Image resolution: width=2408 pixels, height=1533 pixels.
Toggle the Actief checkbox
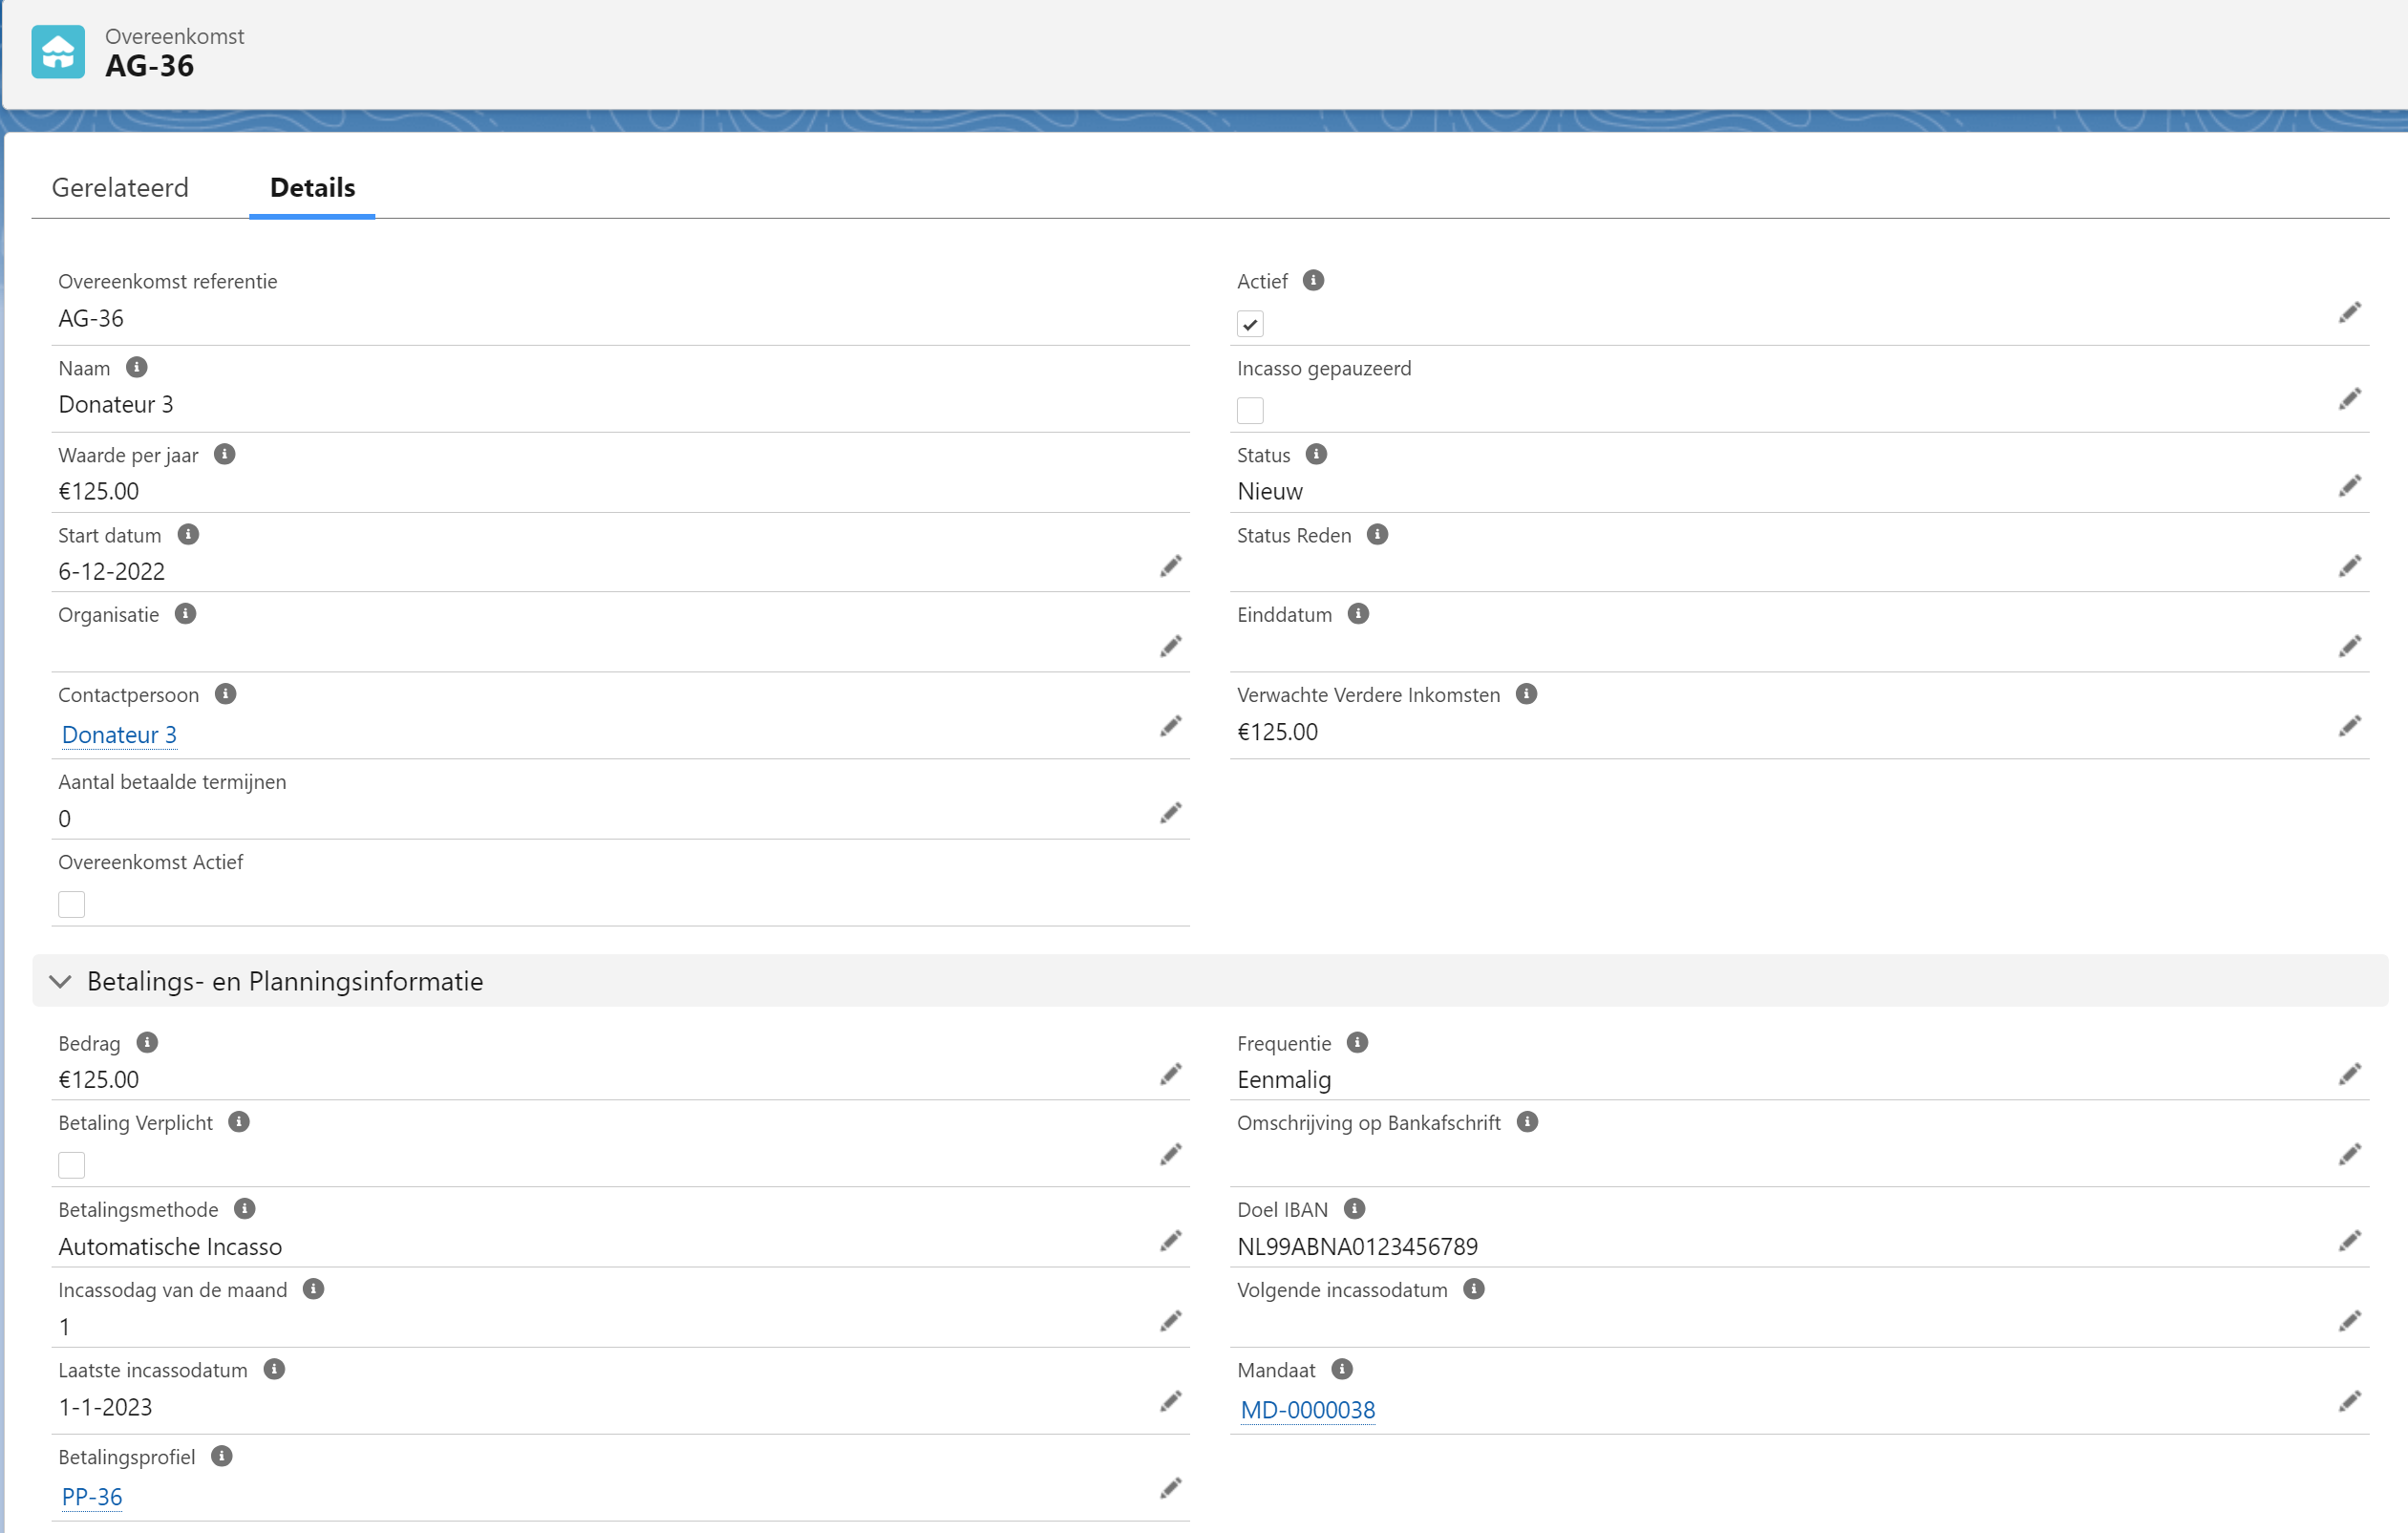click(x=1250, y=324)
